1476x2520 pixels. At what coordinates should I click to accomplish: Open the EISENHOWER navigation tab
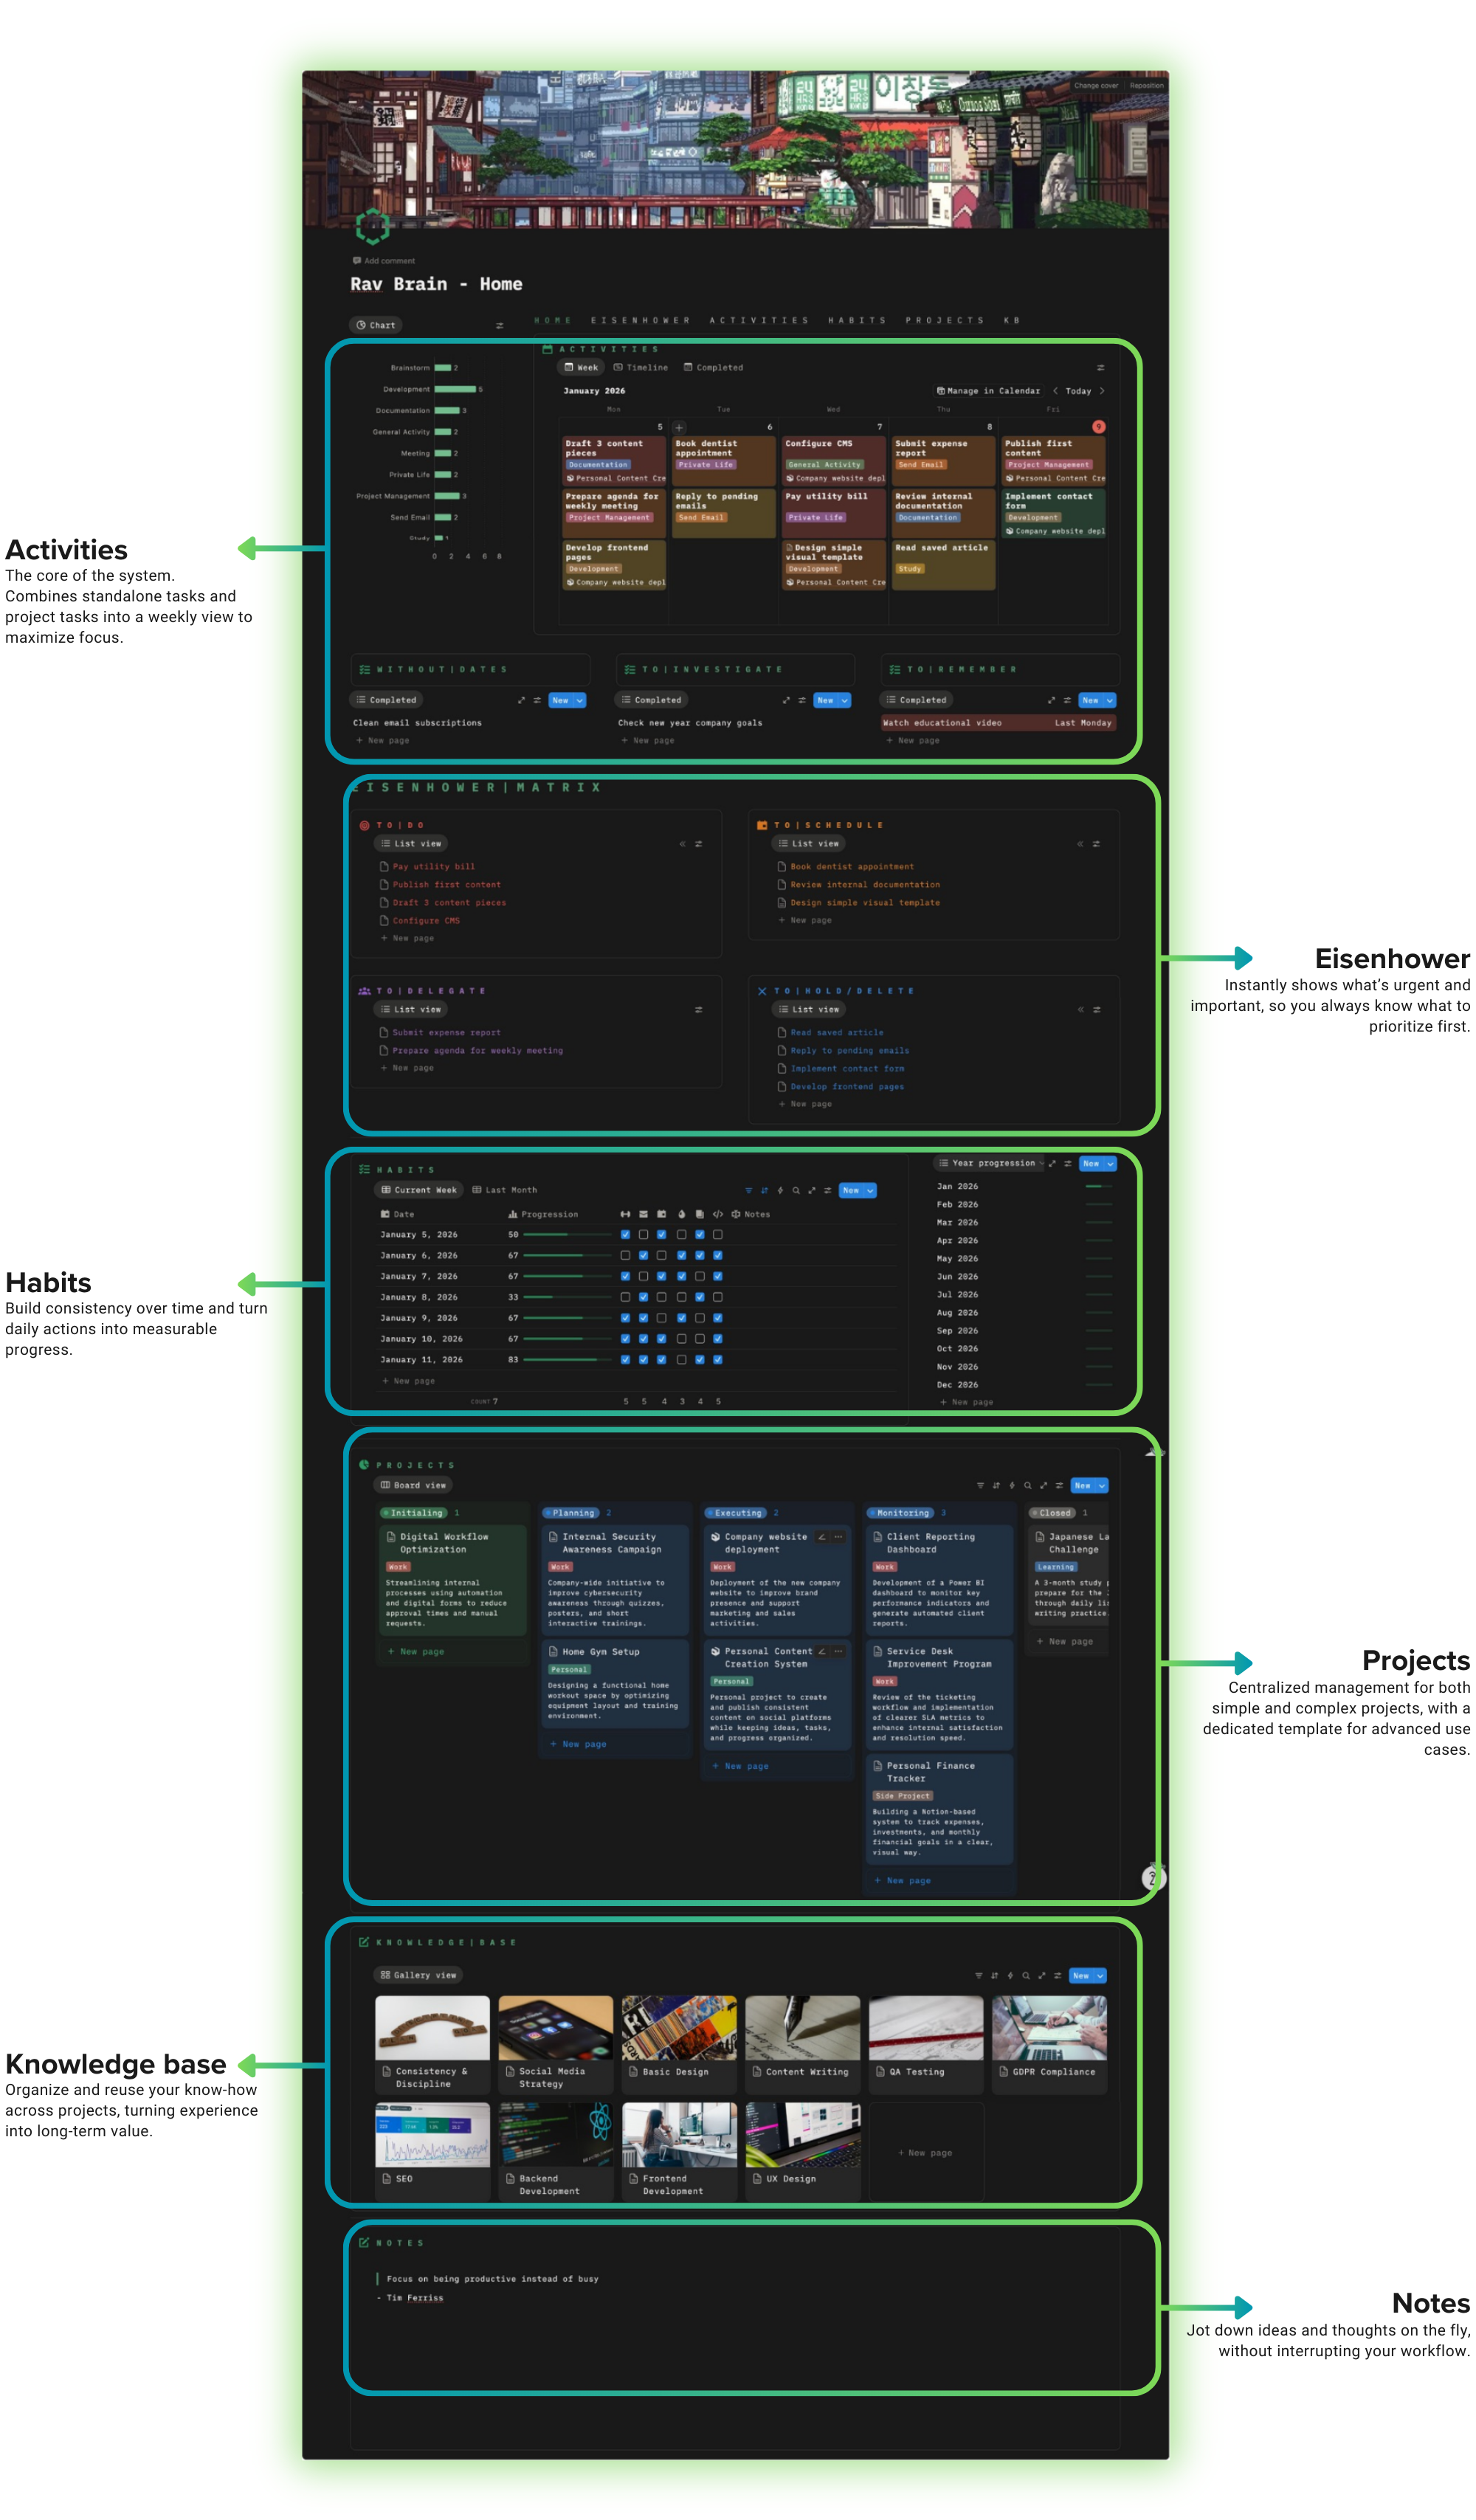pyautogui.click(x=640, y=321)
